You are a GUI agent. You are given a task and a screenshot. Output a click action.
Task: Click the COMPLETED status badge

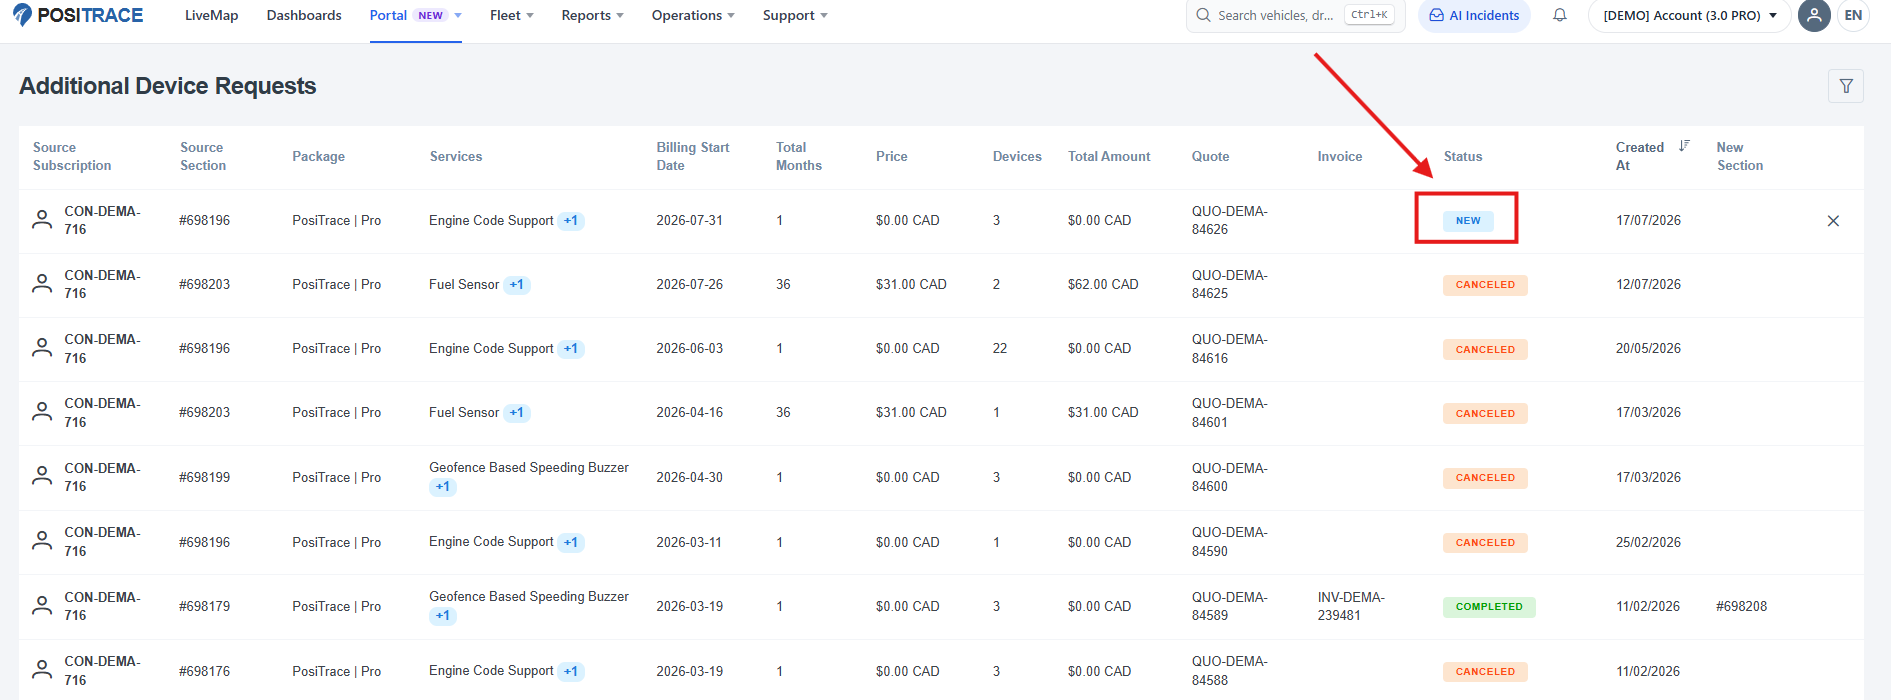pyautogui.click(x=1489, y=607)
